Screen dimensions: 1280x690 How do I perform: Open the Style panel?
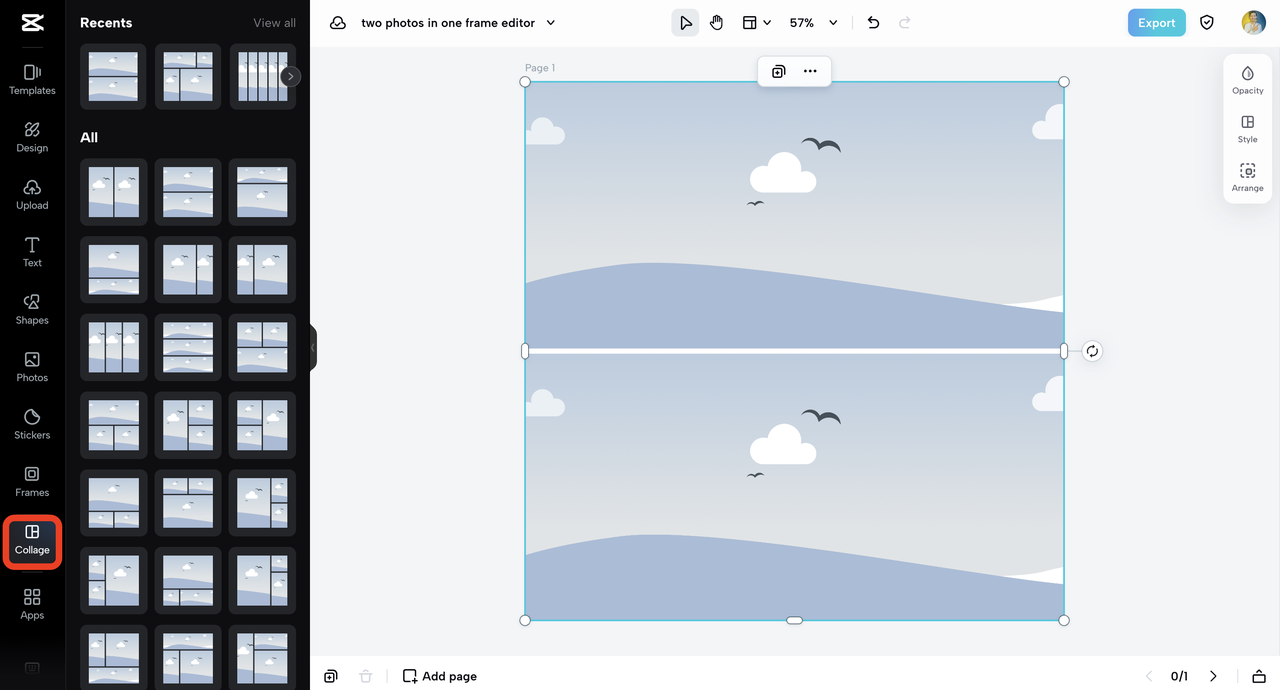tap(1247, 129)
